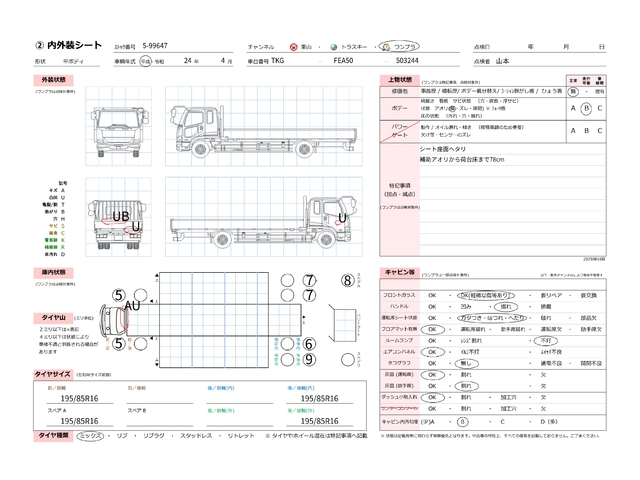
Task: Click the 外装状態 section header
Action: pyautogui.click(x=53, y=80)
